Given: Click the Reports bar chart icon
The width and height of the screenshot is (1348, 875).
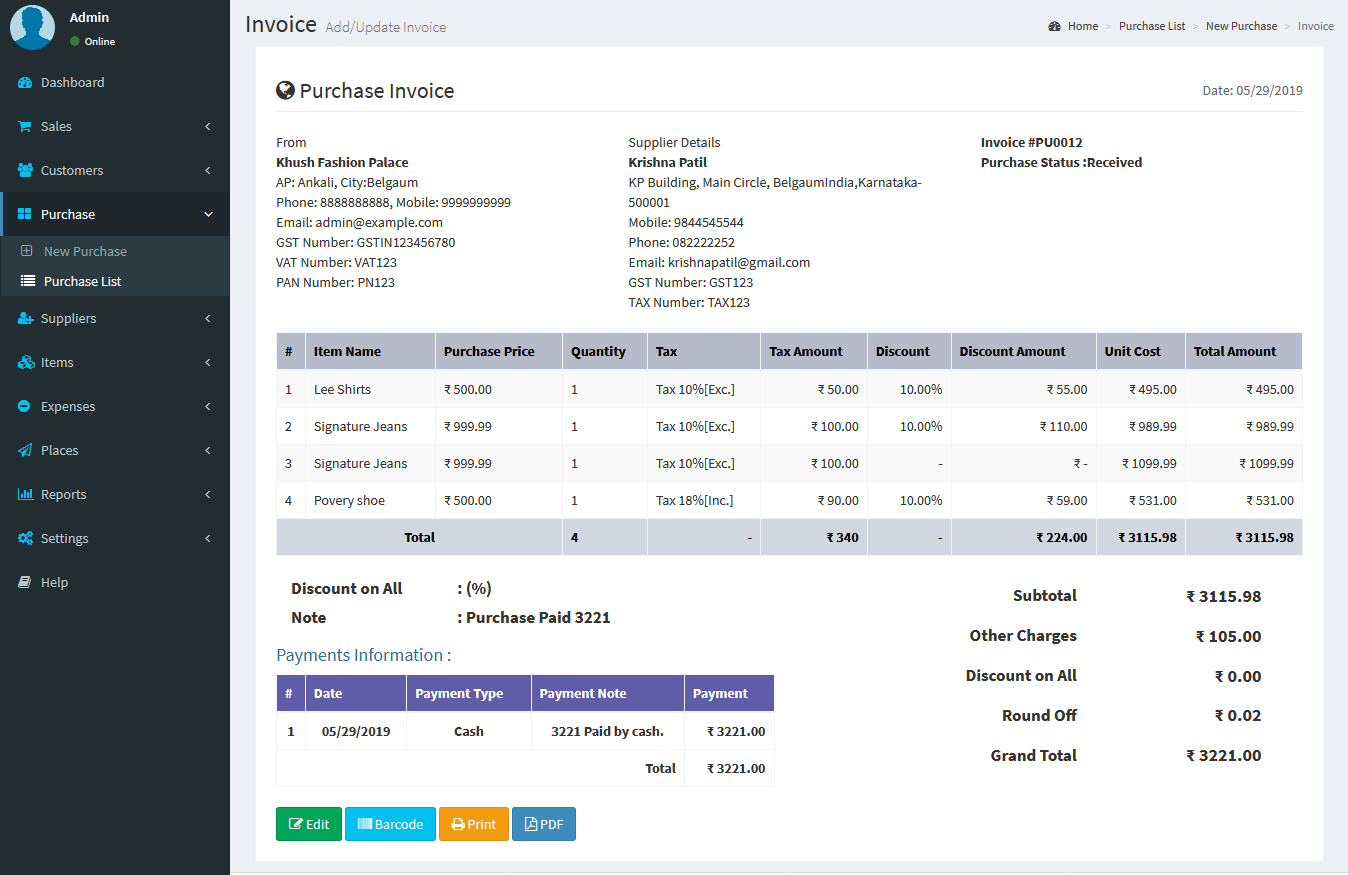Looking at the screenshot, I should (x=25, y=495).
